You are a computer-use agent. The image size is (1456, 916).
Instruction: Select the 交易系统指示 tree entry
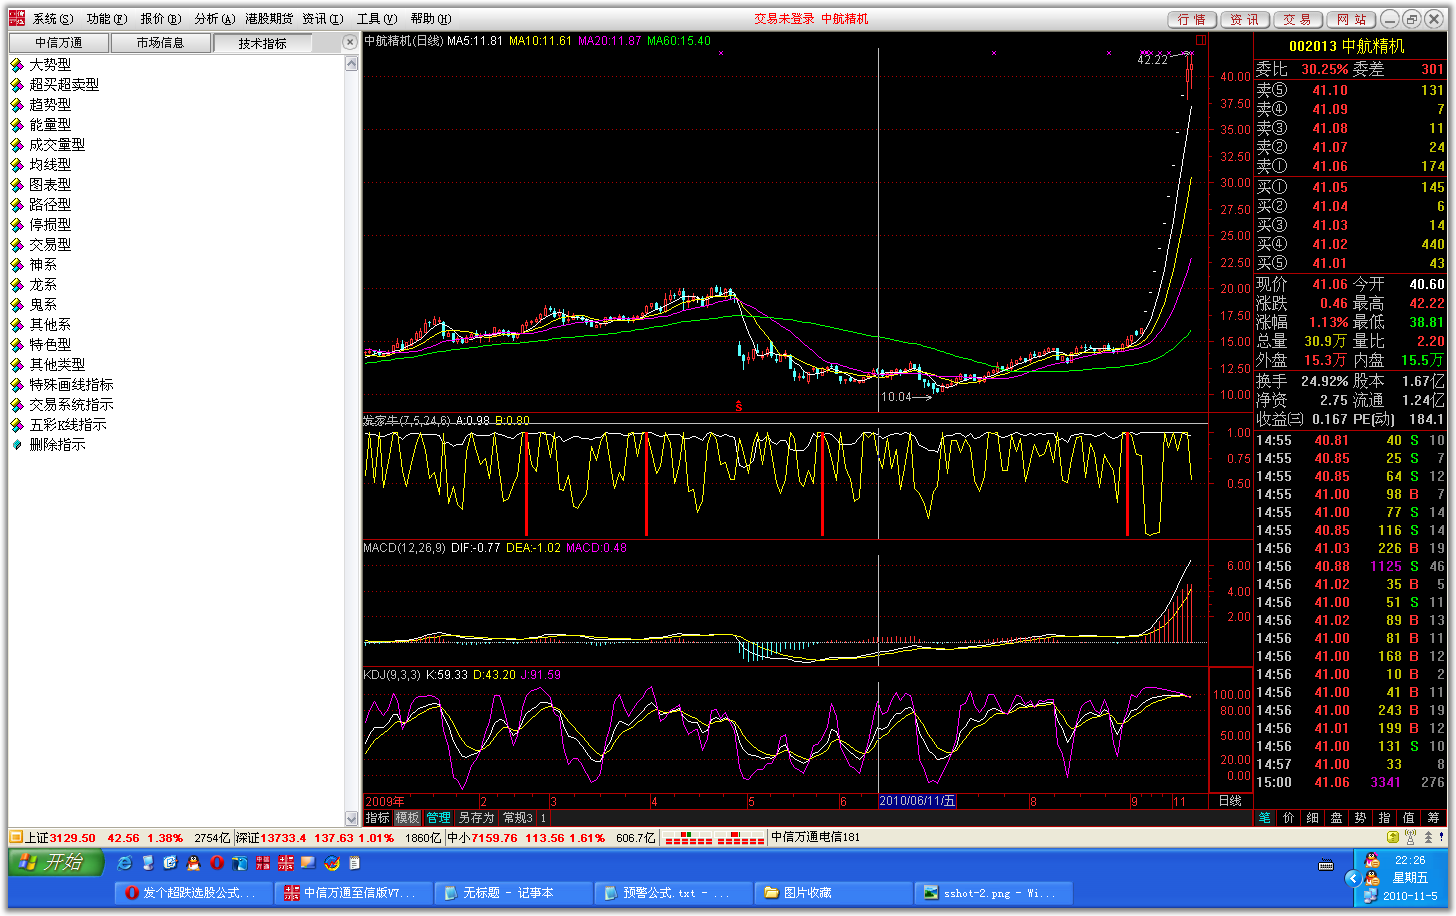point(71,405)
